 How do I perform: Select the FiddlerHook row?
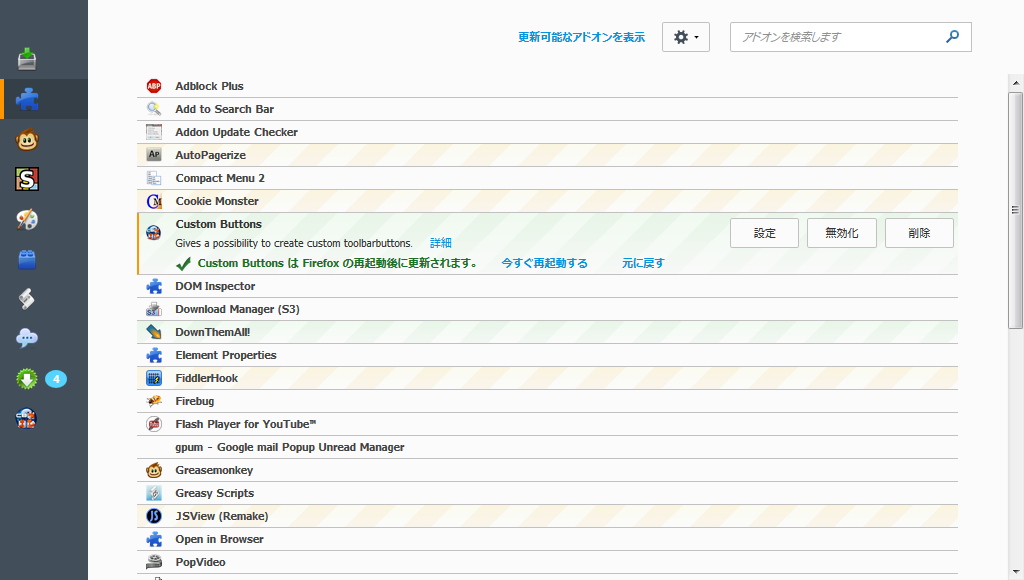(x=547, y=378)
